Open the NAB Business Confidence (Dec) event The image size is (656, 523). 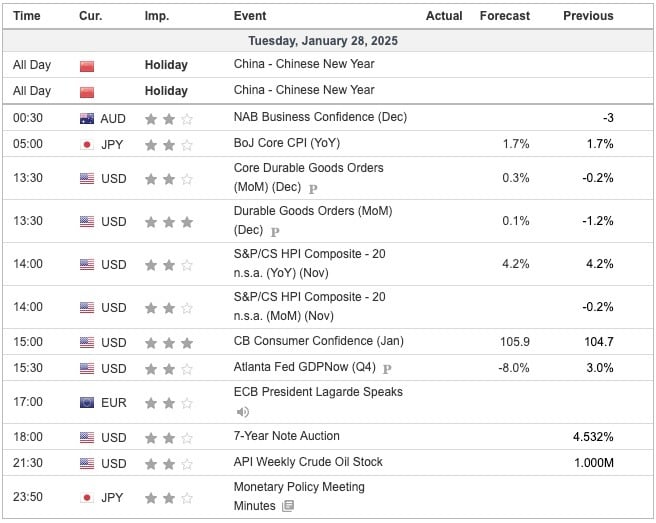point(320,117)
